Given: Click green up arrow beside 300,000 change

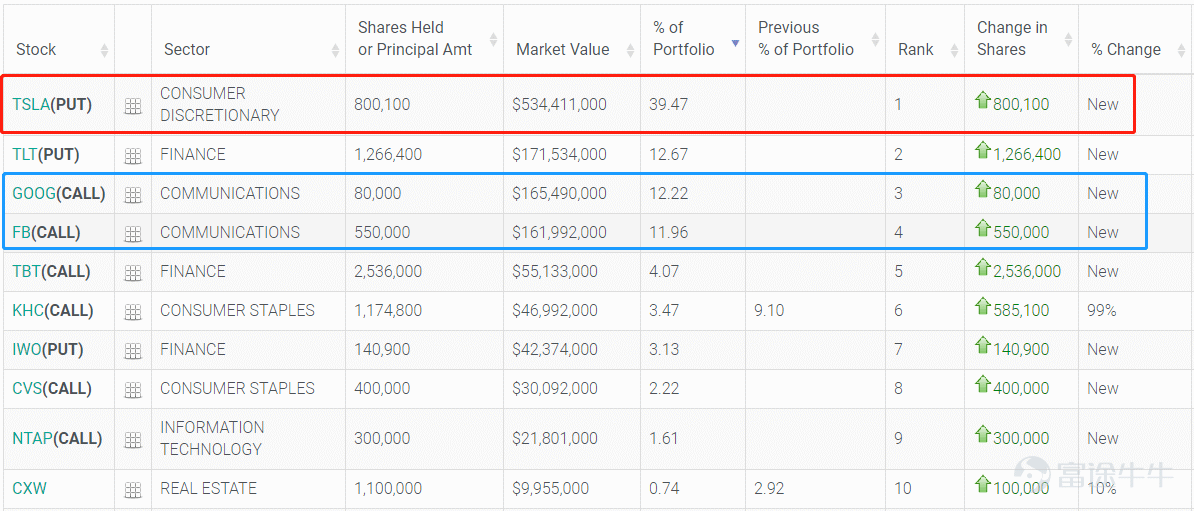Looking at the screenshot, I should 982,434.
